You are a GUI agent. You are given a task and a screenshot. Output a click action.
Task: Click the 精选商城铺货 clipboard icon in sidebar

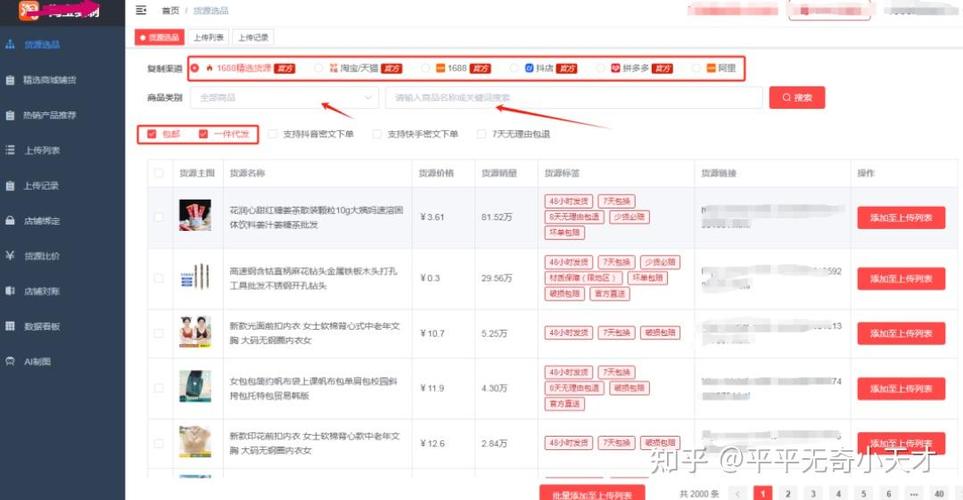pos(10,80)
